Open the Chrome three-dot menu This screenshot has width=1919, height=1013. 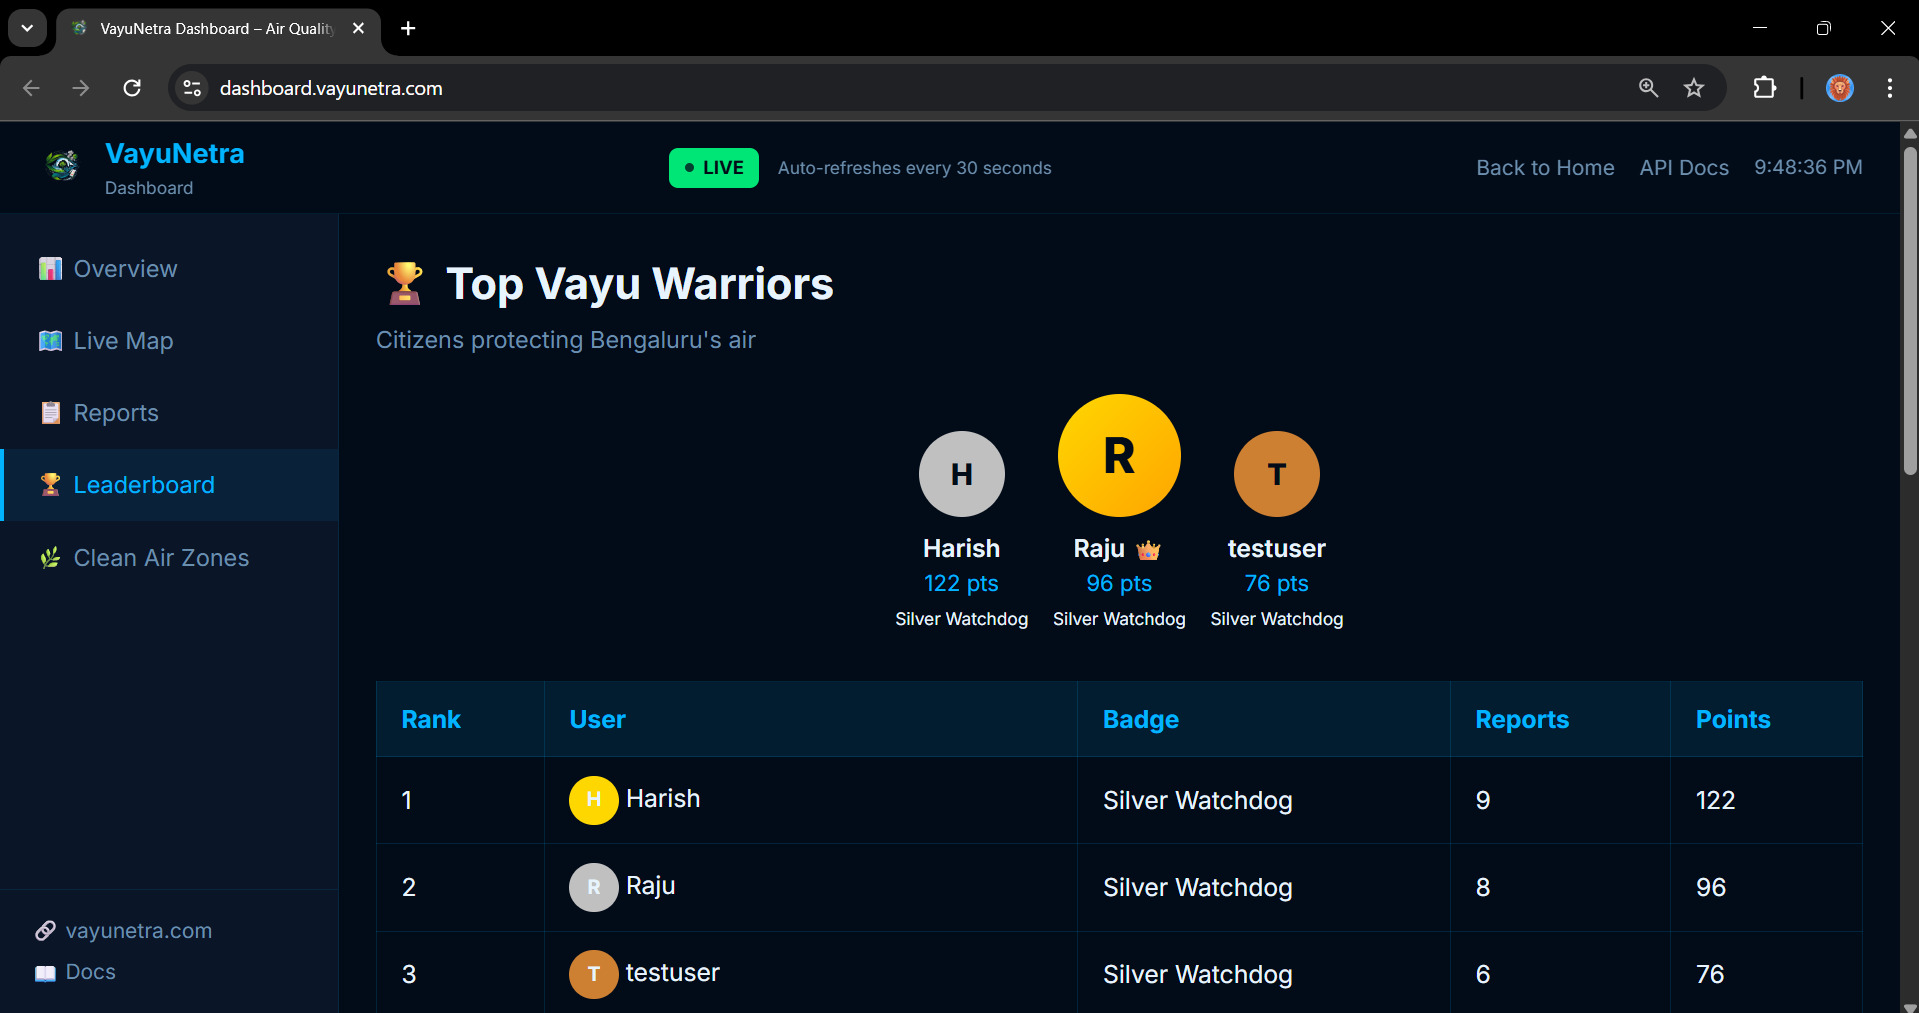[x=1890, y=88]
